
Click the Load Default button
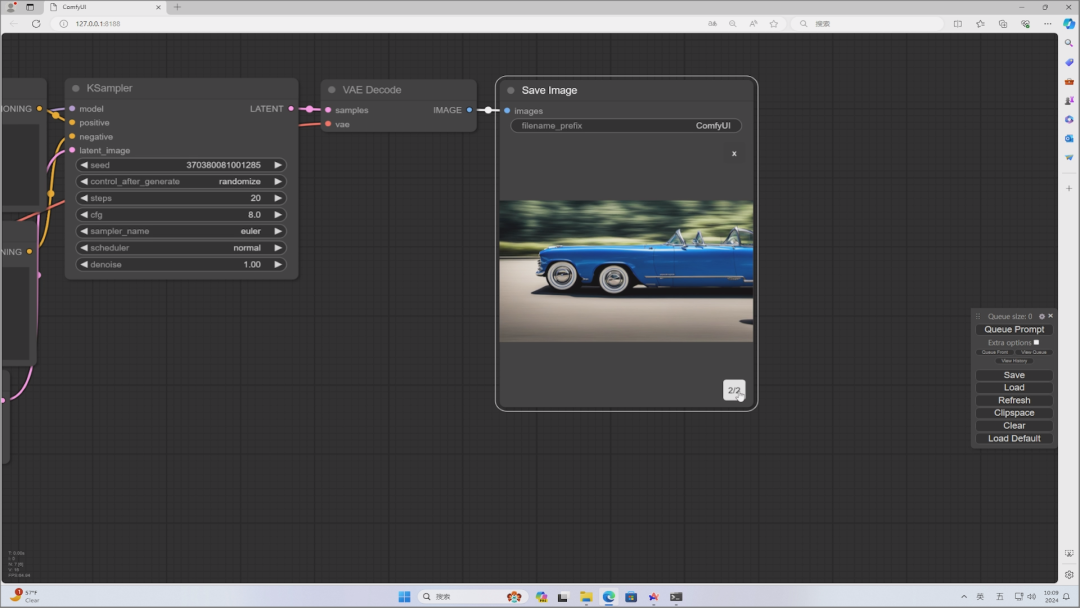tap(1013, 438)
